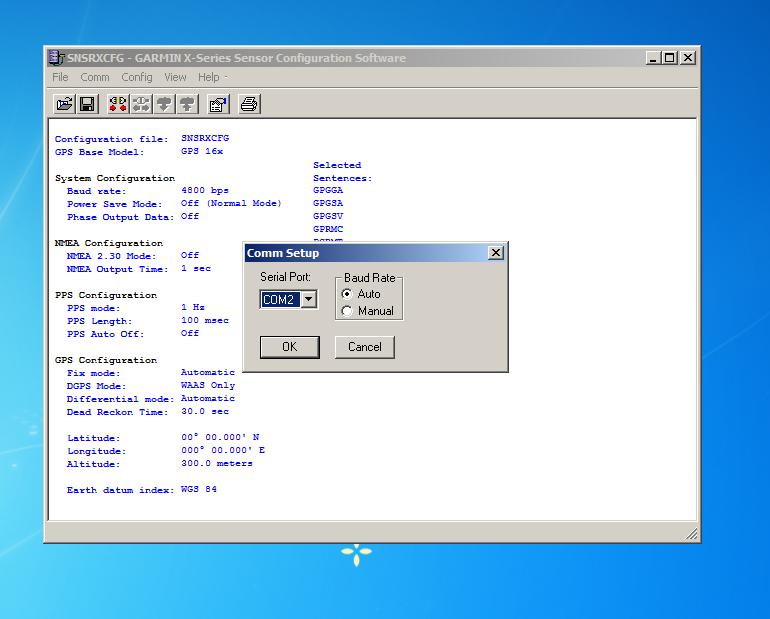Click the grayed upload-arrow toolbar icon
This screenshot has width=770, height=619.
tap(187, 104)
